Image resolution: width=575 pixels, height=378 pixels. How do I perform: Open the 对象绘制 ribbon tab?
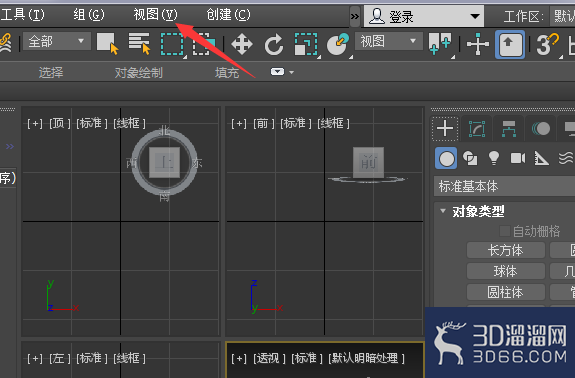pyautogui.click(x=139, y=73)
